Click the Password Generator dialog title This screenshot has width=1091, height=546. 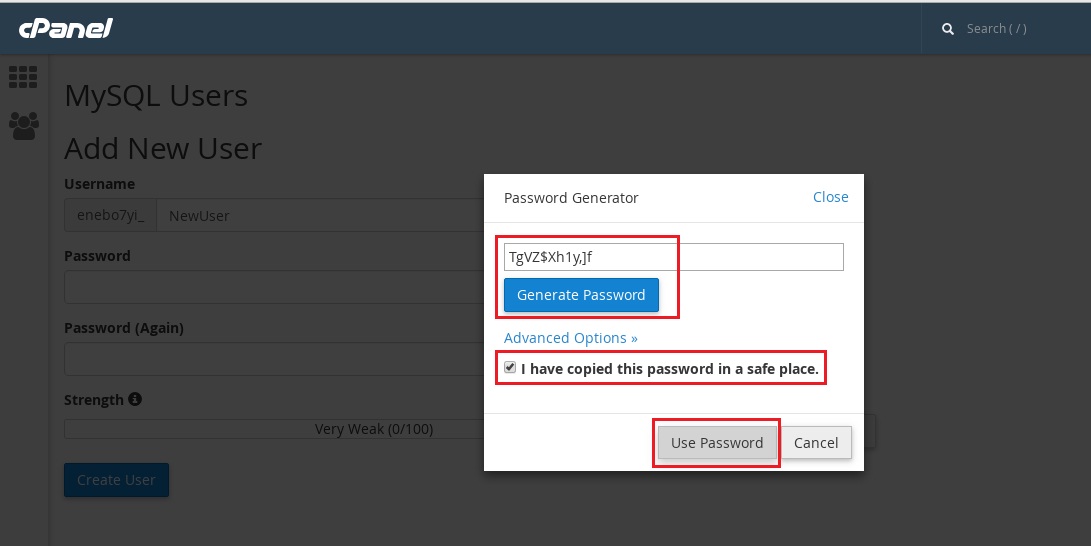571,198
